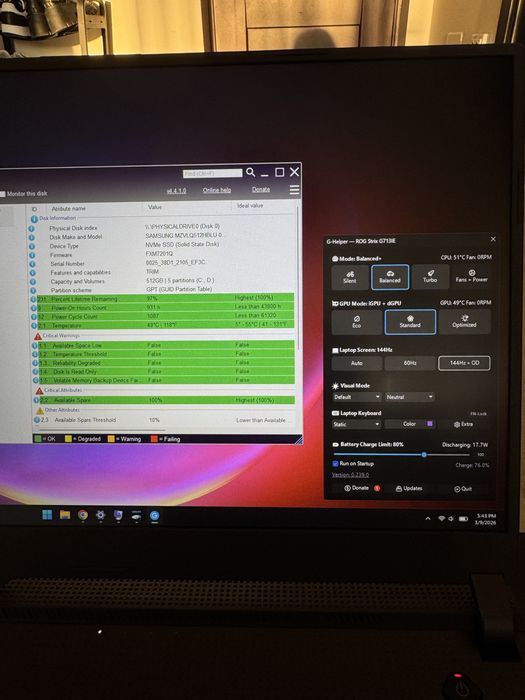Click info icon for Physical Disk index
Viewport: 525px width, 700px height.
tap(31, 229)
